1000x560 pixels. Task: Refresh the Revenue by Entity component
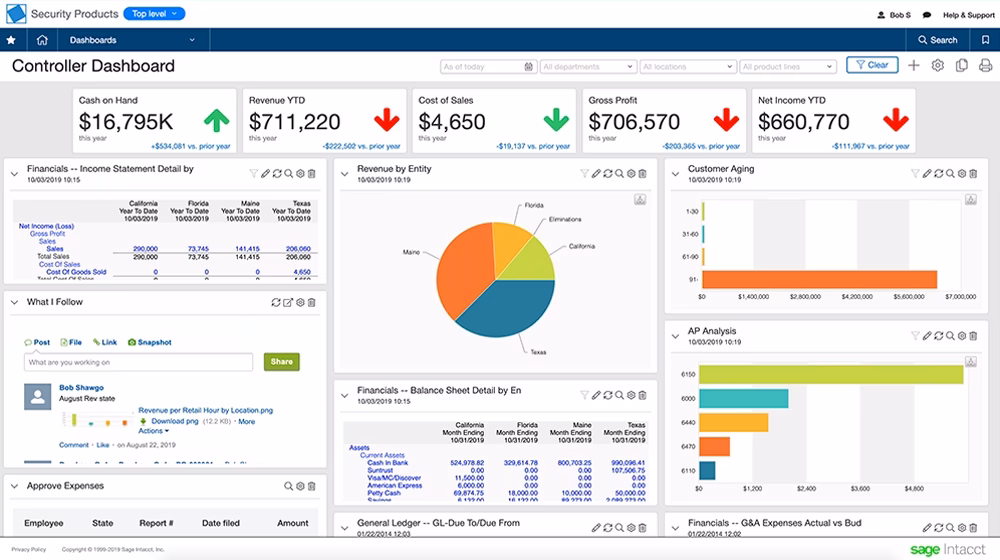607,173
